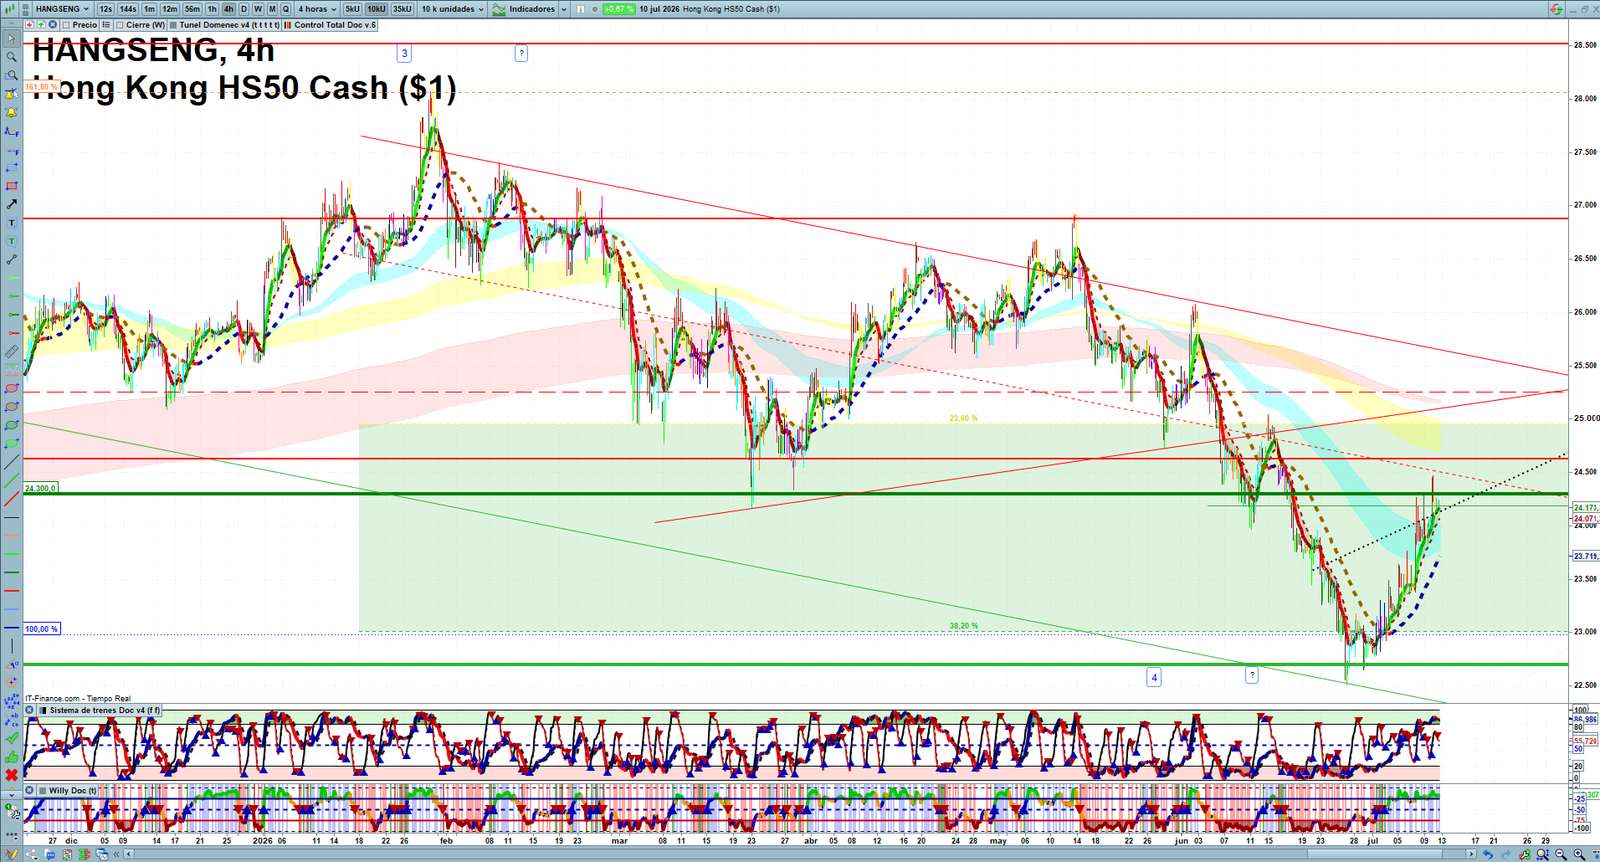Select the 56m timeframe button

pyautogui.click(x=192, y=9)
